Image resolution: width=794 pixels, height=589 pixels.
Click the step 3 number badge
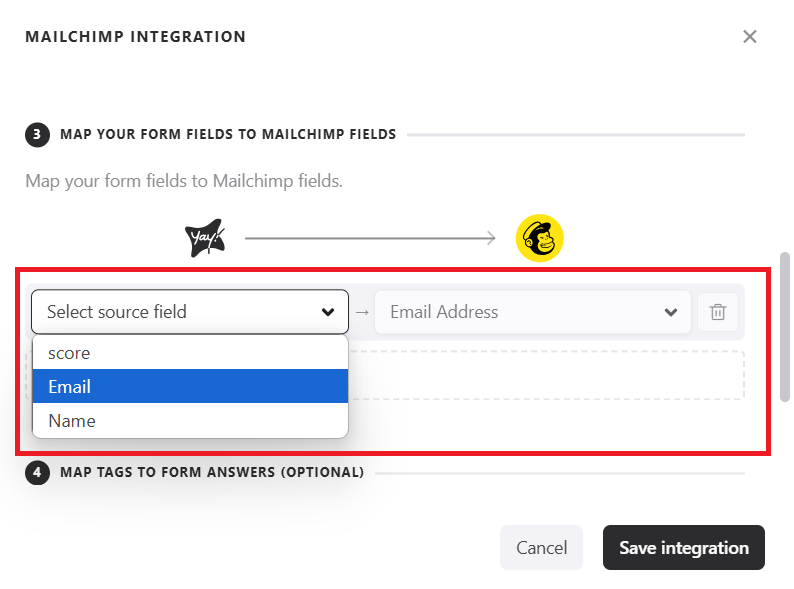click(x=37, y=134)
